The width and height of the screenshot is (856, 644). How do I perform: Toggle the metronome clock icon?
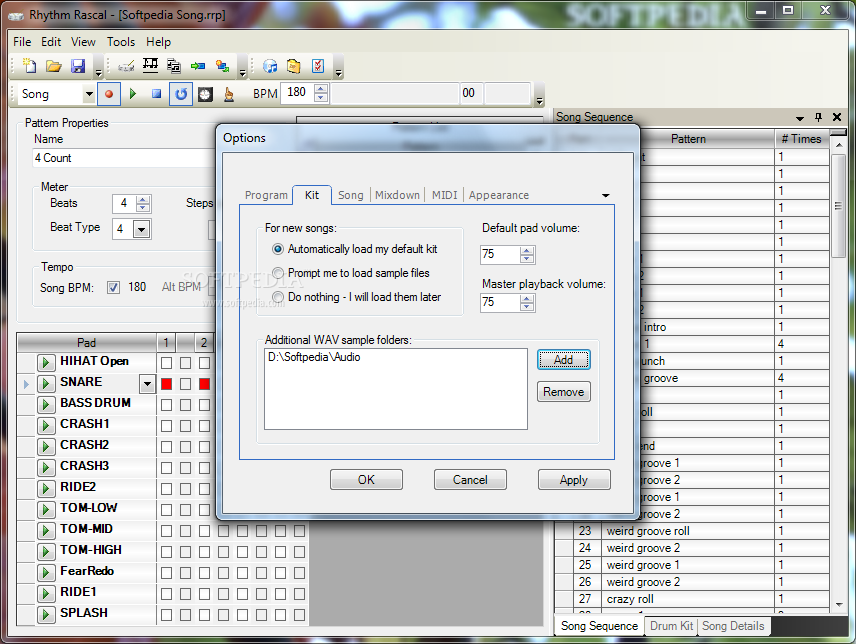[205, 94]
